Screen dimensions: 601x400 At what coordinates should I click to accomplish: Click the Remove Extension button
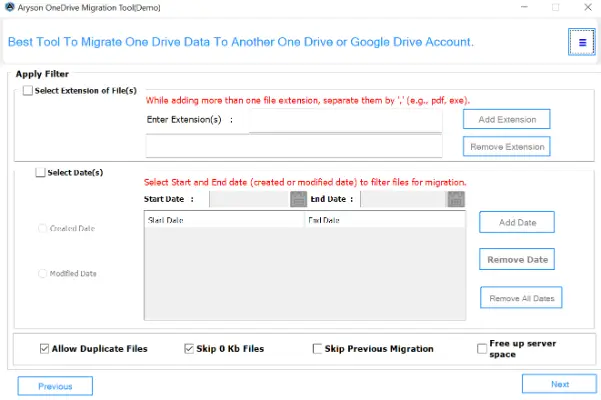click(507, 147)
